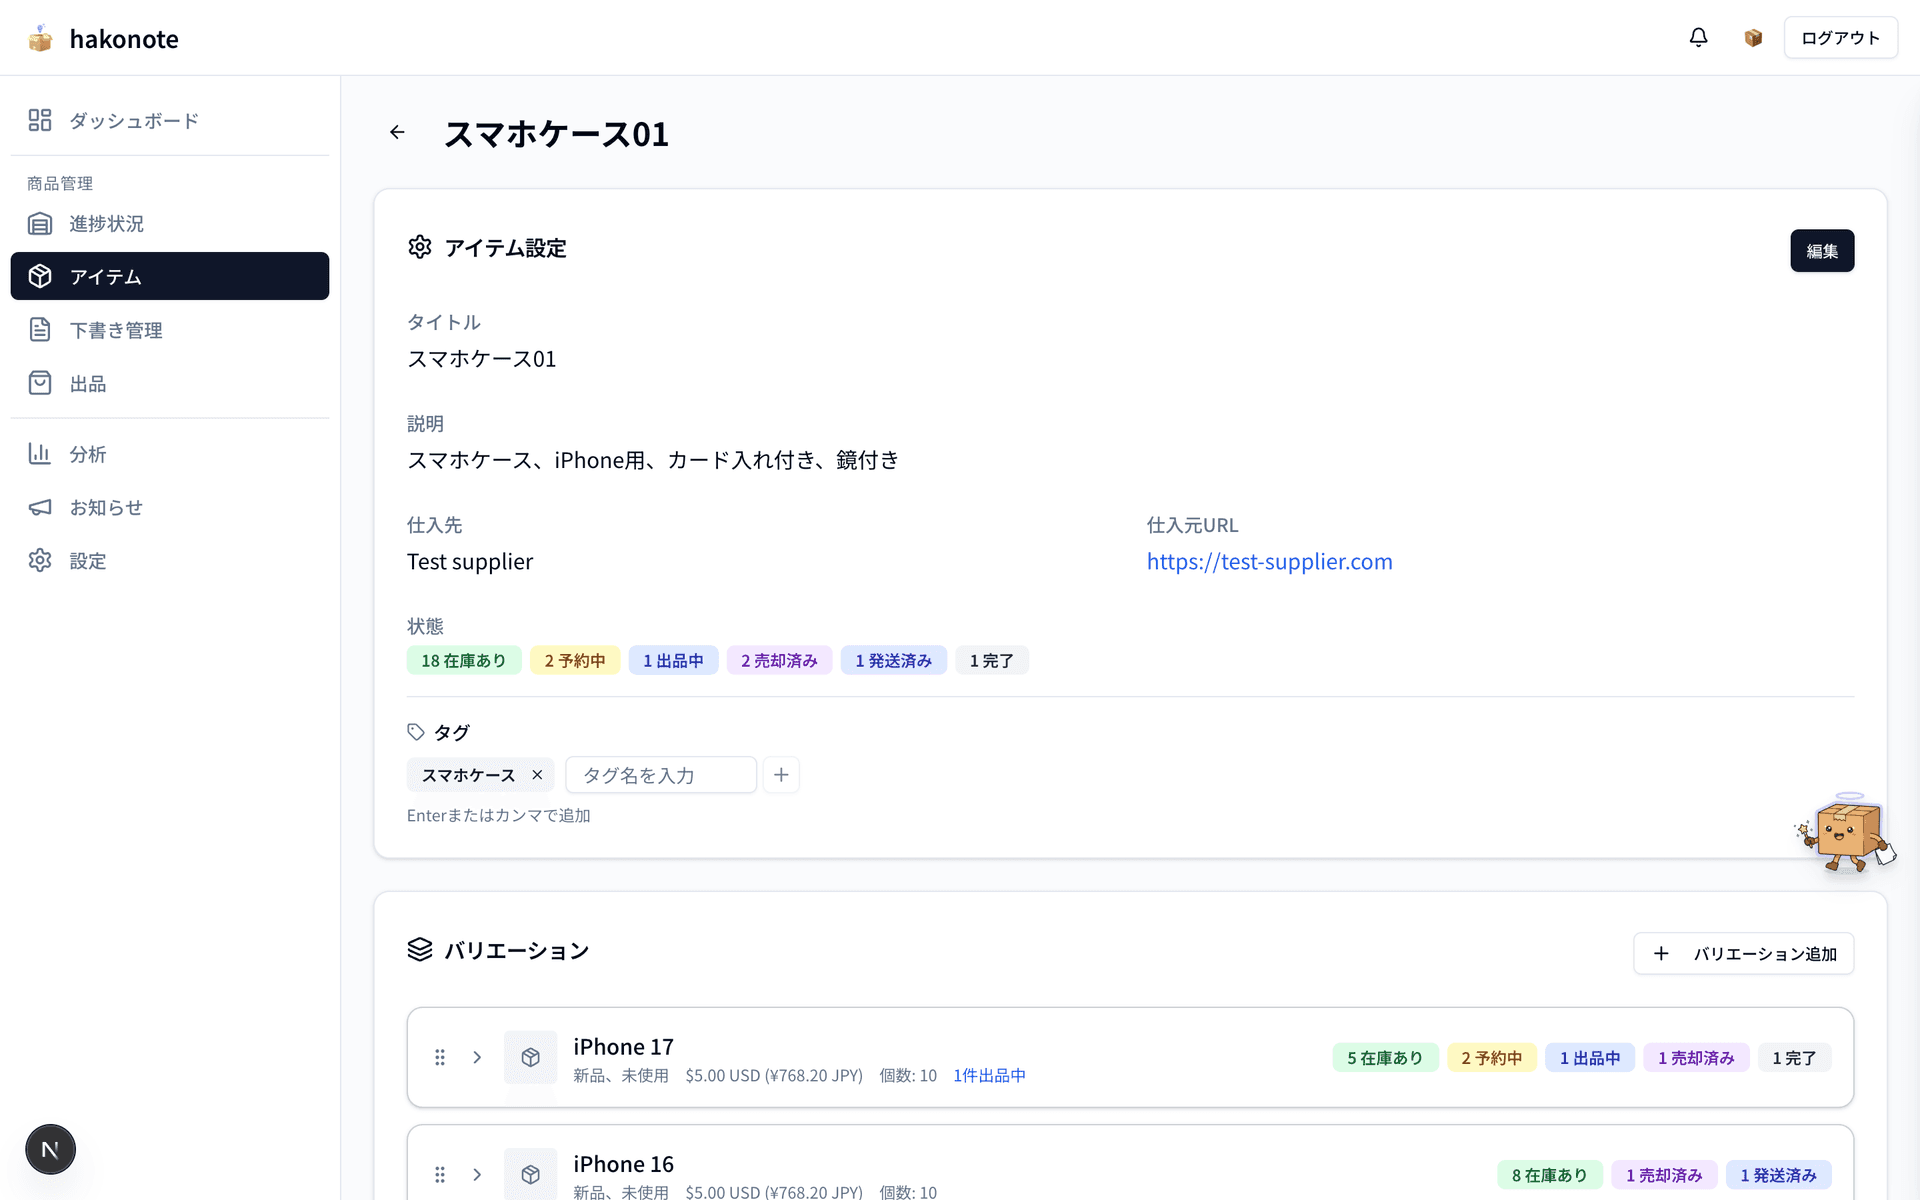1920x1200 pixels.
Task: Click the タグ label icon
Action: tap(416, 732)
